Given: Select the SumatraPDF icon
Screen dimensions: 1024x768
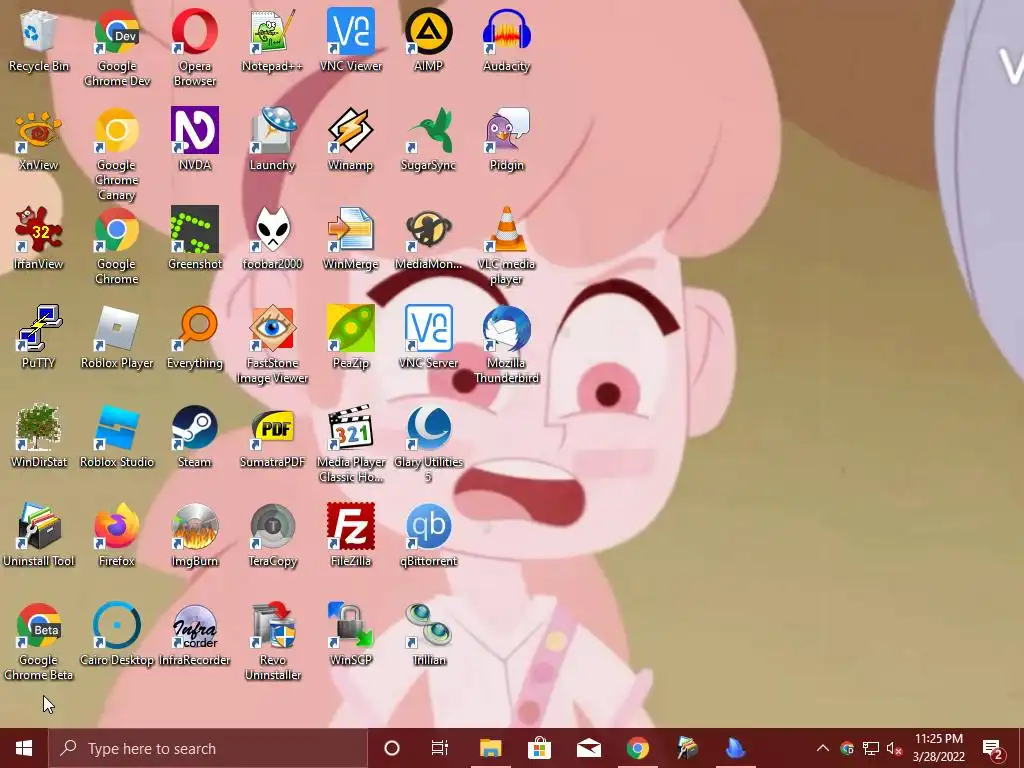Looking at the screenshot, I should (272, 436).
